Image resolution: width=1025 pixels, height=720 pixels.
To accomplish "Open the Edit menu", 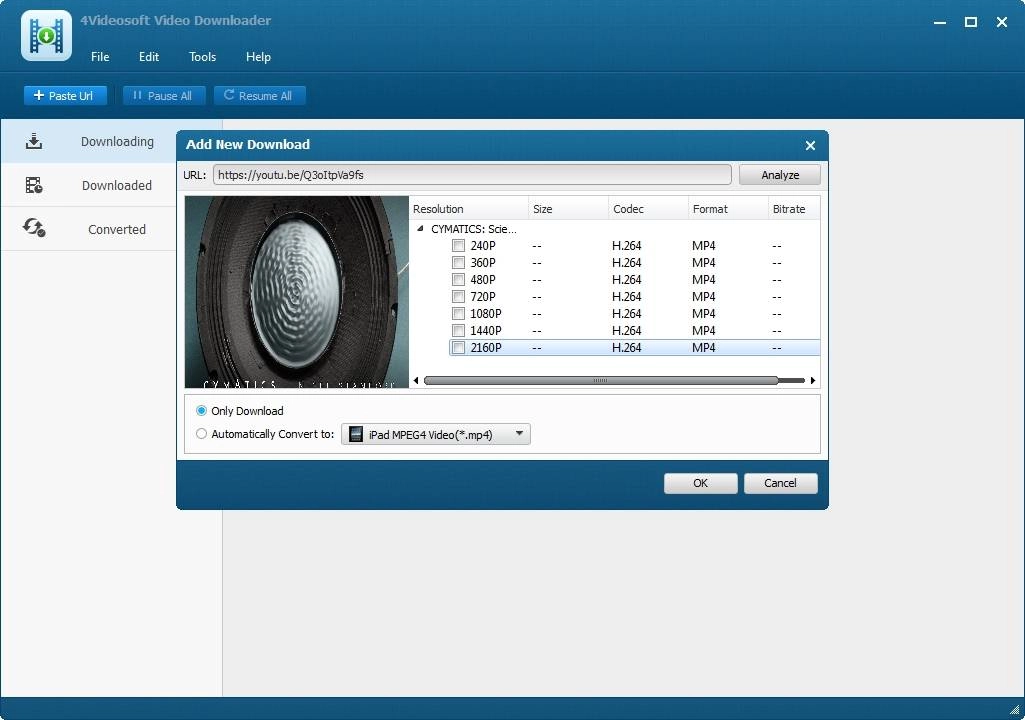I will [148, 57].
